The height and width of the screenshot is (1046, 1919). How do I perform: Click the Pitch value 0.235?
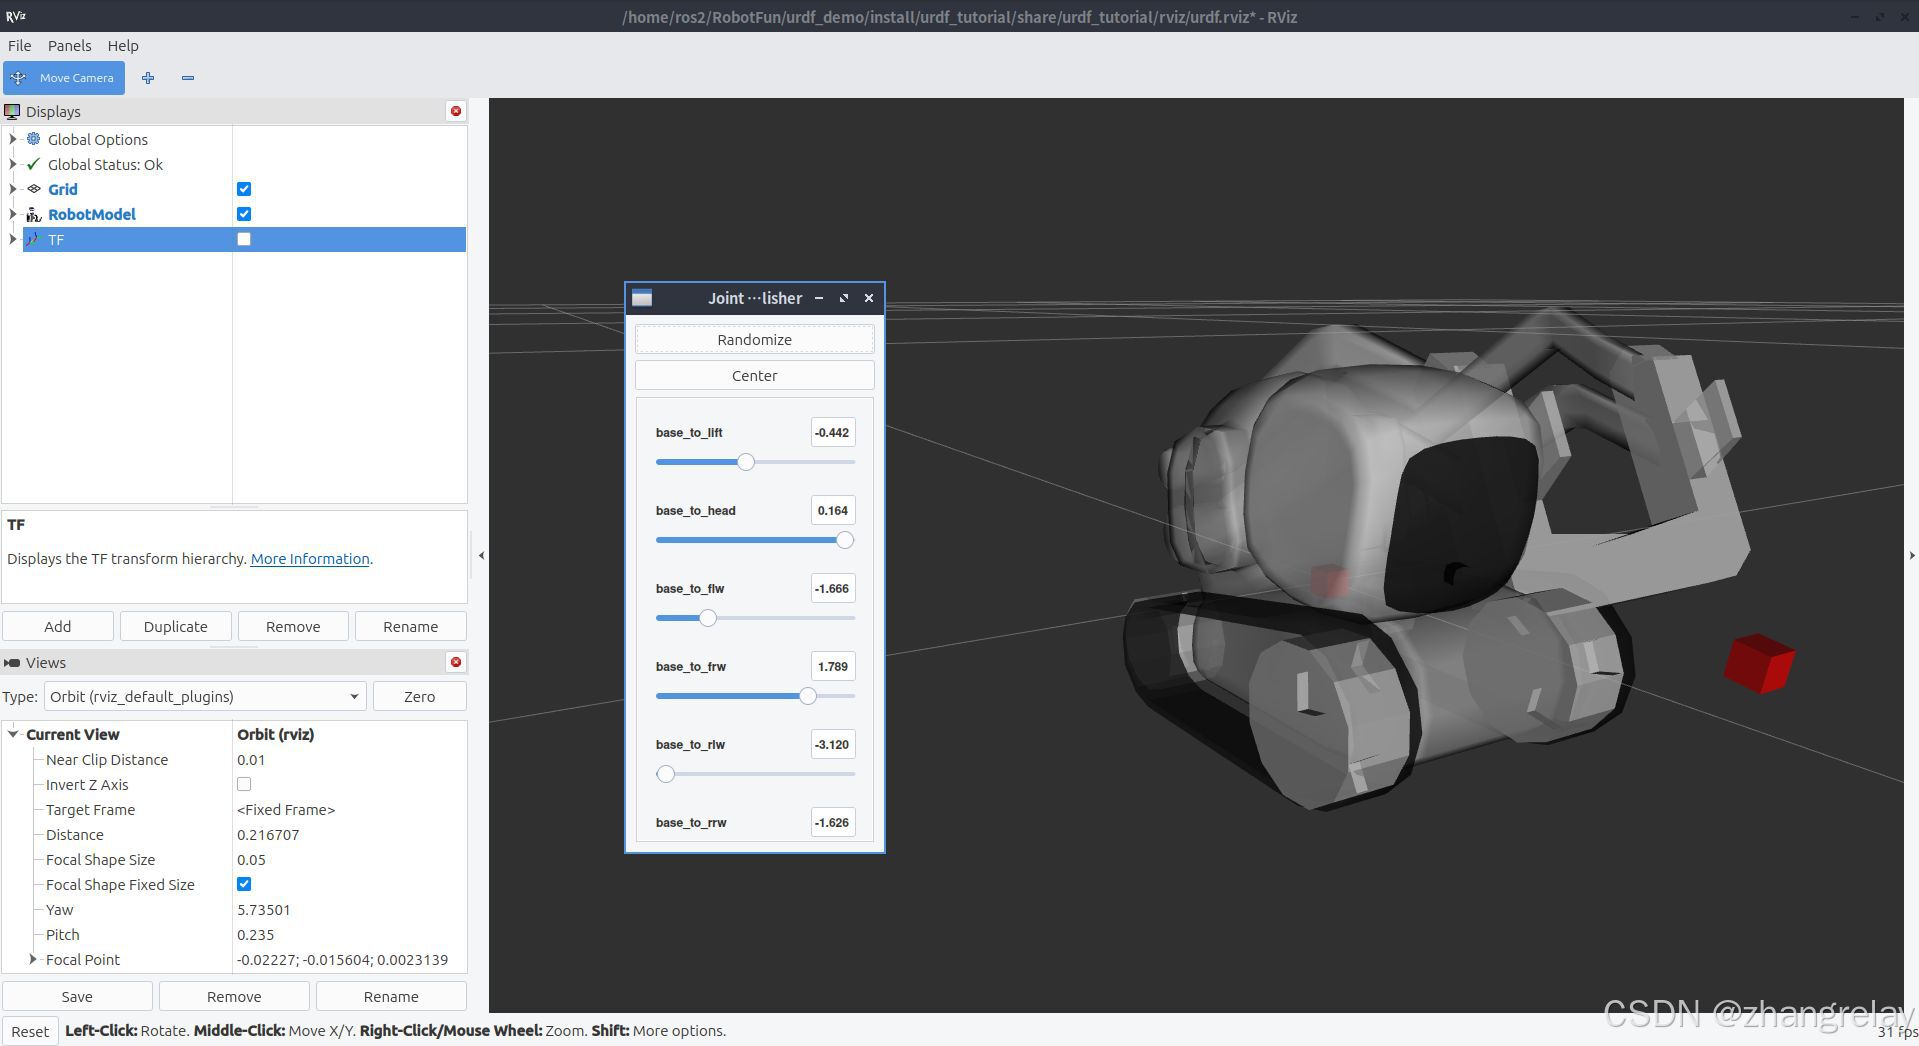256,935
